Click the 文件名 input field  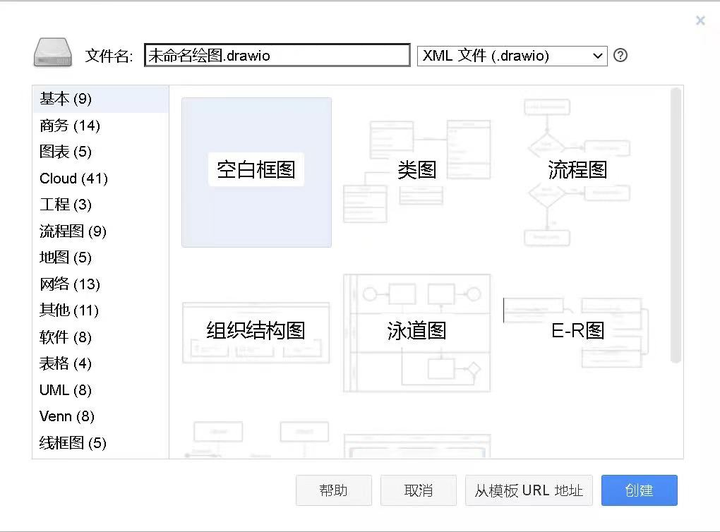pos(277,56)
